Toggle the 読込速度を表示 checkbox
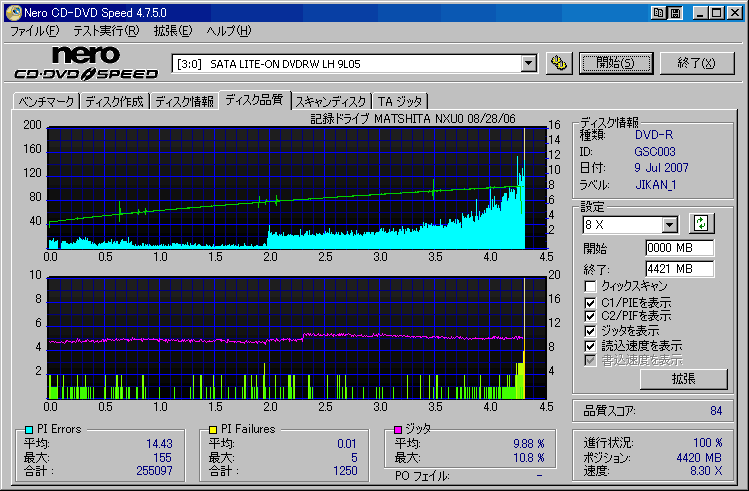 (590, 346)
